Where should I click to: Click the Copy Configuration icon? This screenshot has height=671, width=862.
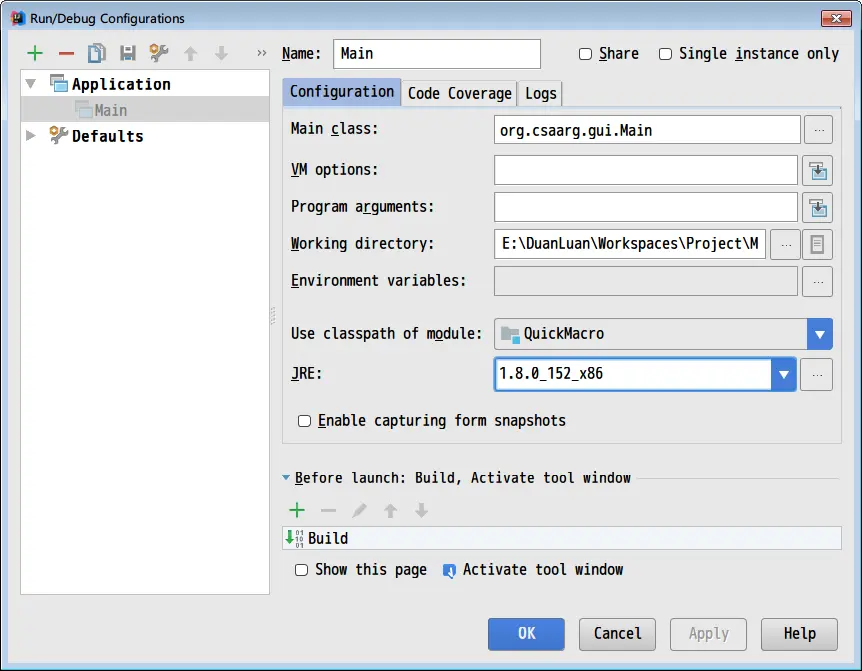click(x=96, y=54)
